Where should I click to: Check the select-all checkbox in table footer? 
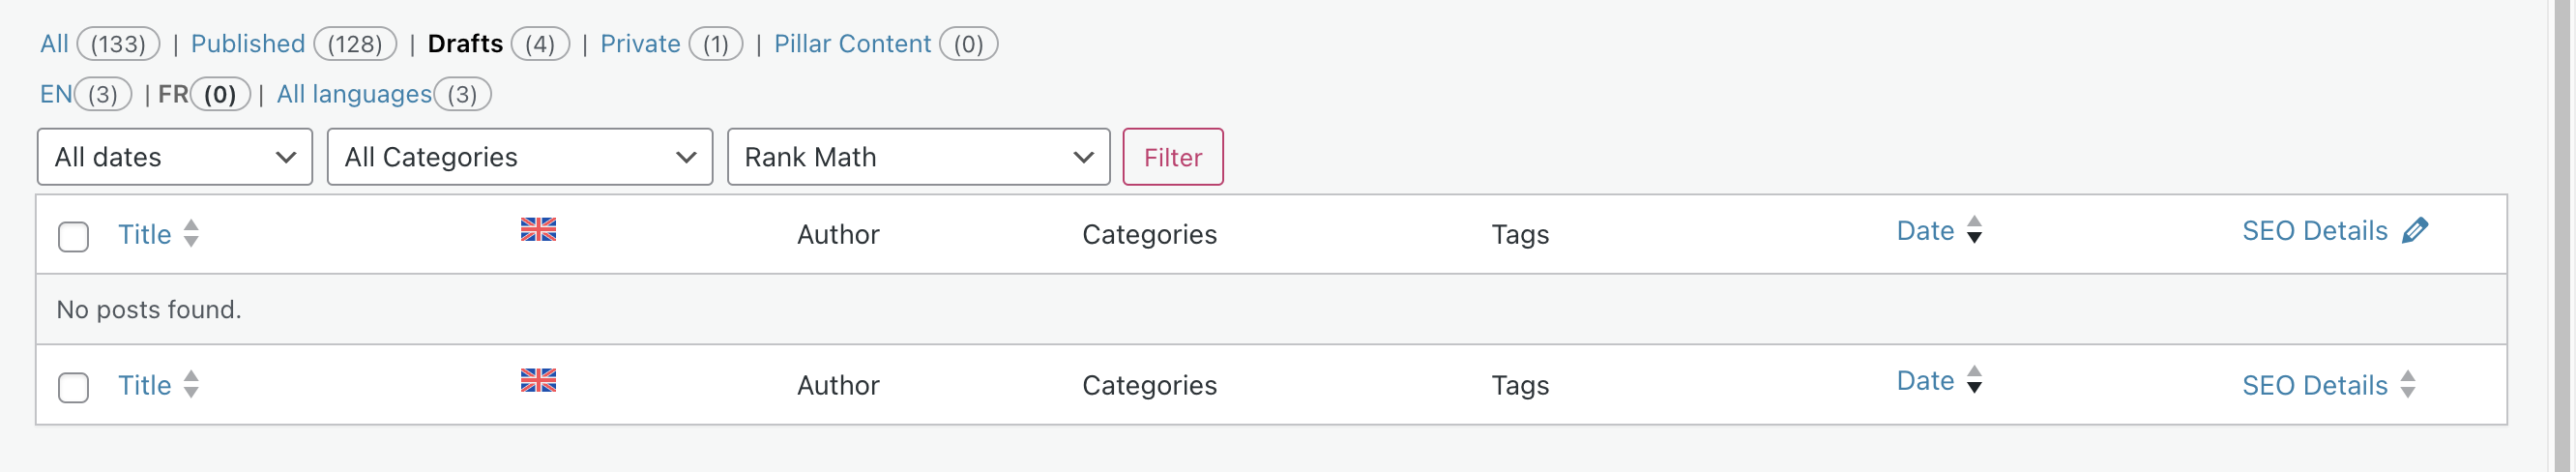(73, 388)
